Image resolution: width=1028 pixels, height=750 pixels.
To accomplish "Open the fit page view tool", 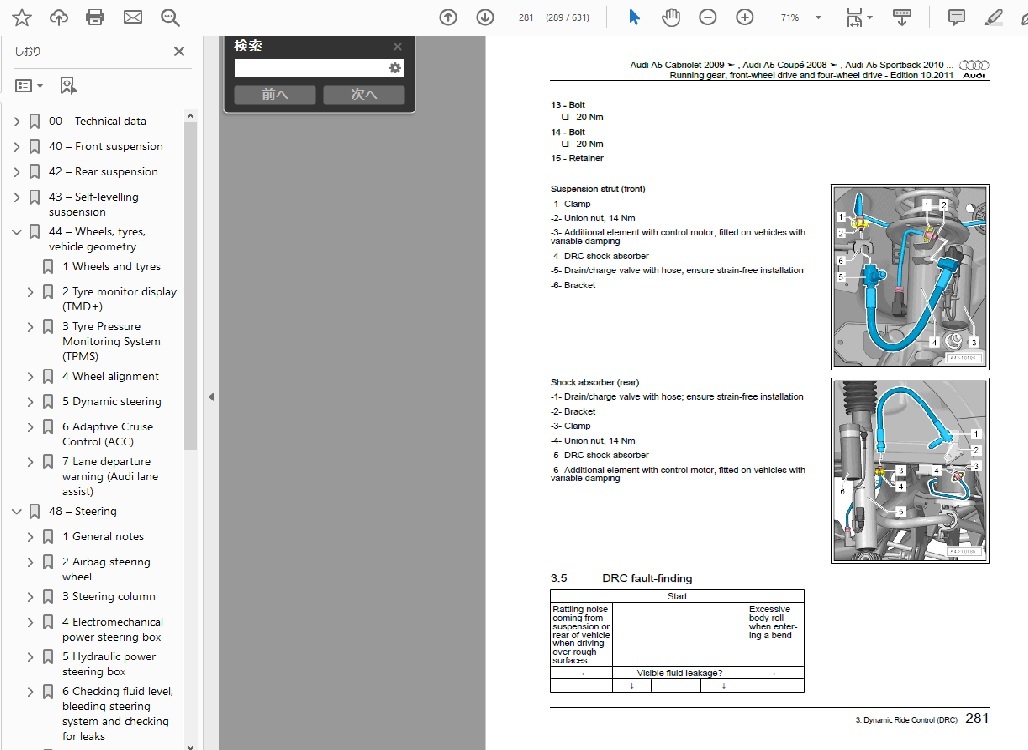I will (x=854, y=18).
